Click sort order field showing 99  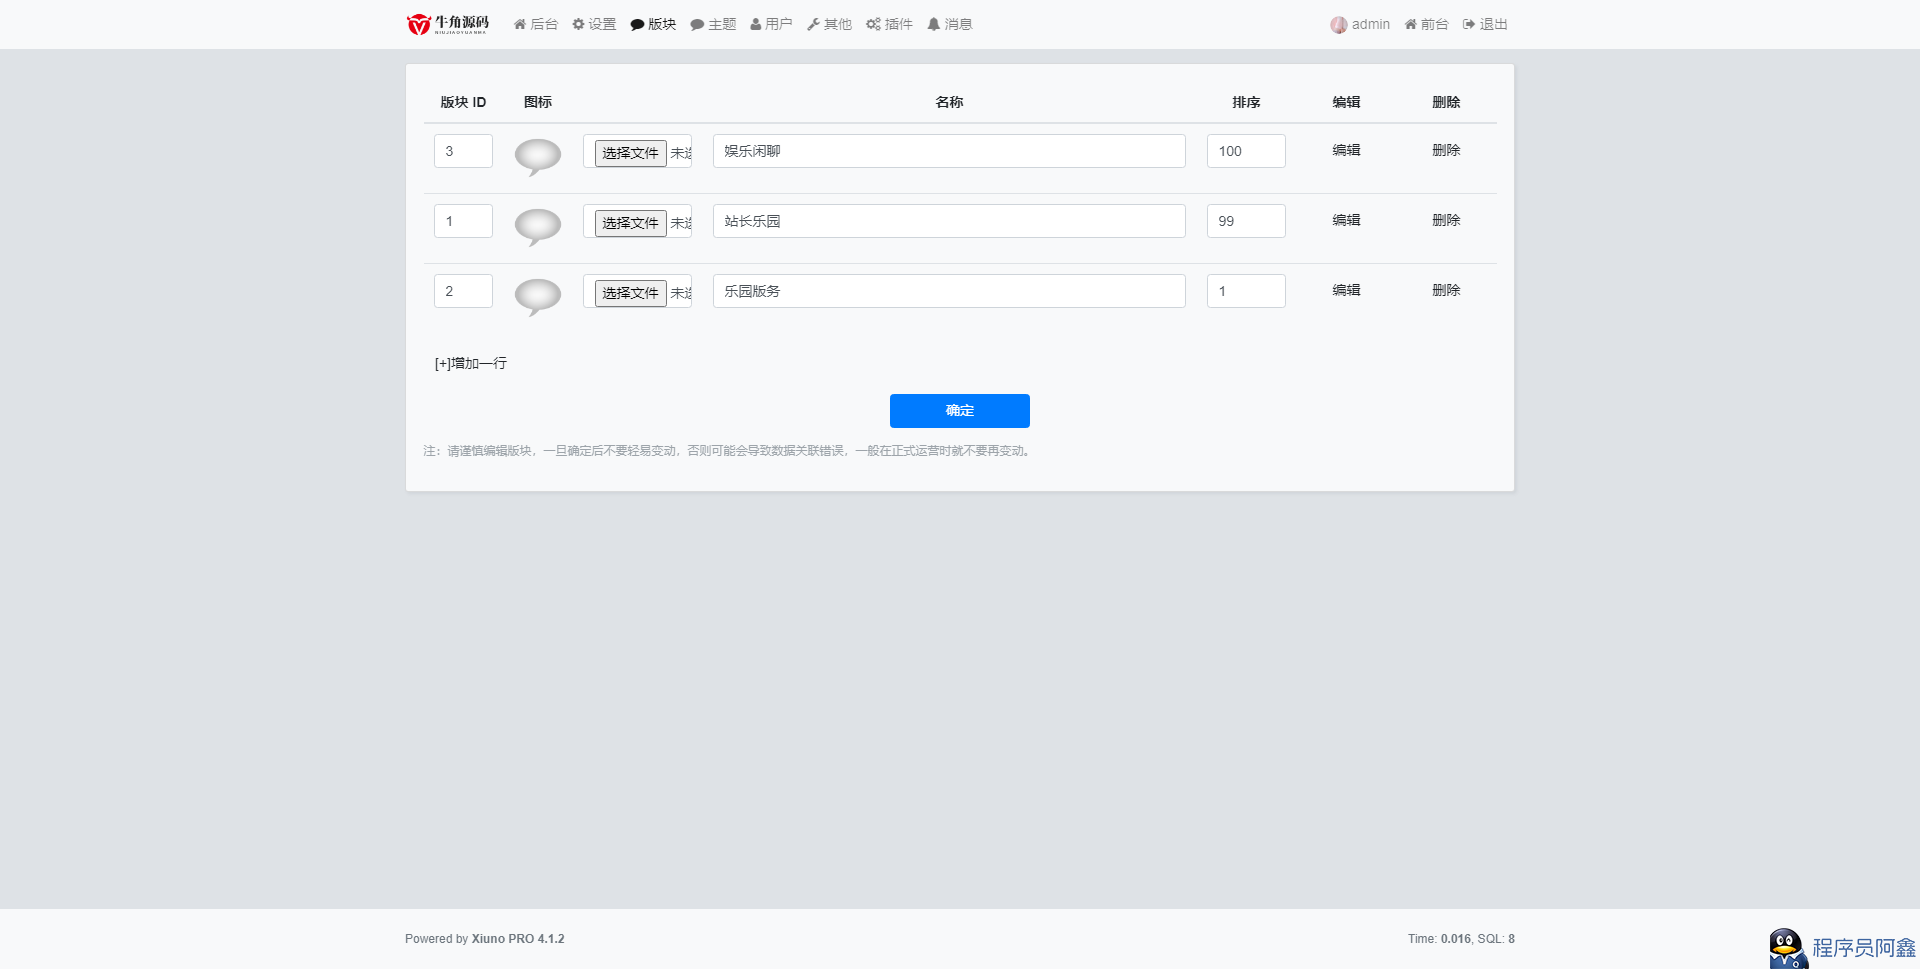click(1246, 221)
